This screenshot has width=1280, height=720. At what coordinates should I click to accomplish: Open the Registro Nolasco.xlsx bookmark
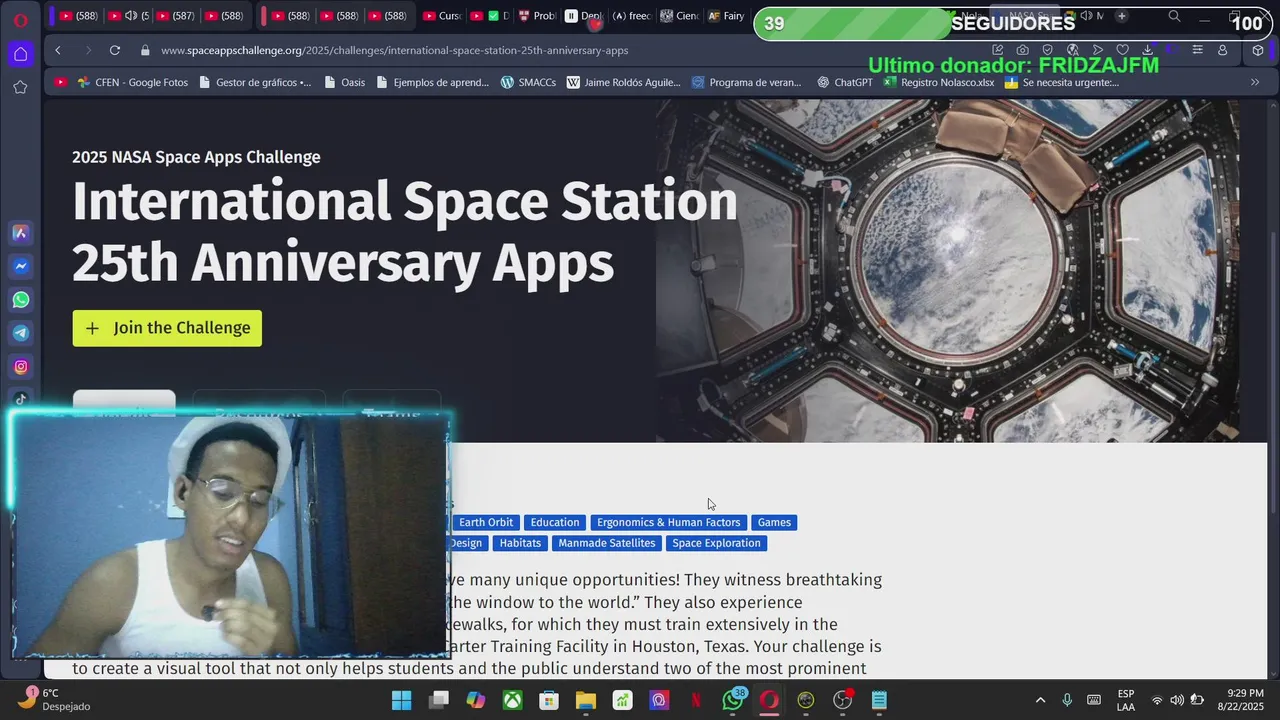click(939, 82)
